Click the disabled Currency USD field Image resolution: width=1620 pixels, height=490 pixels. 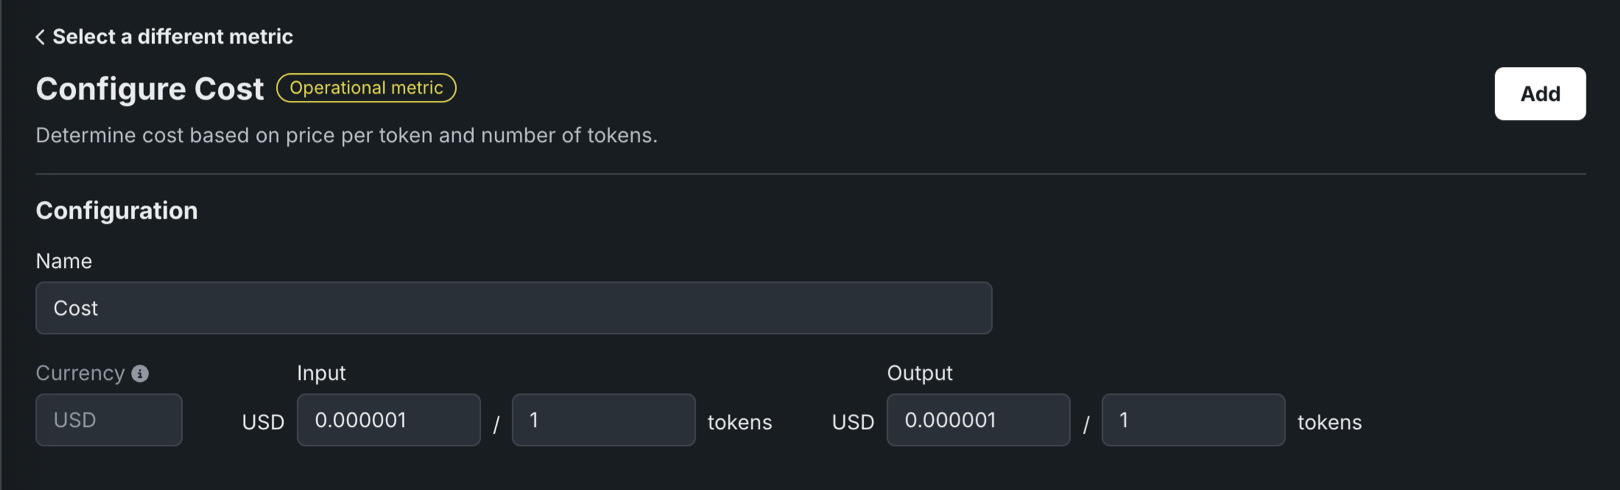(109, 420)
